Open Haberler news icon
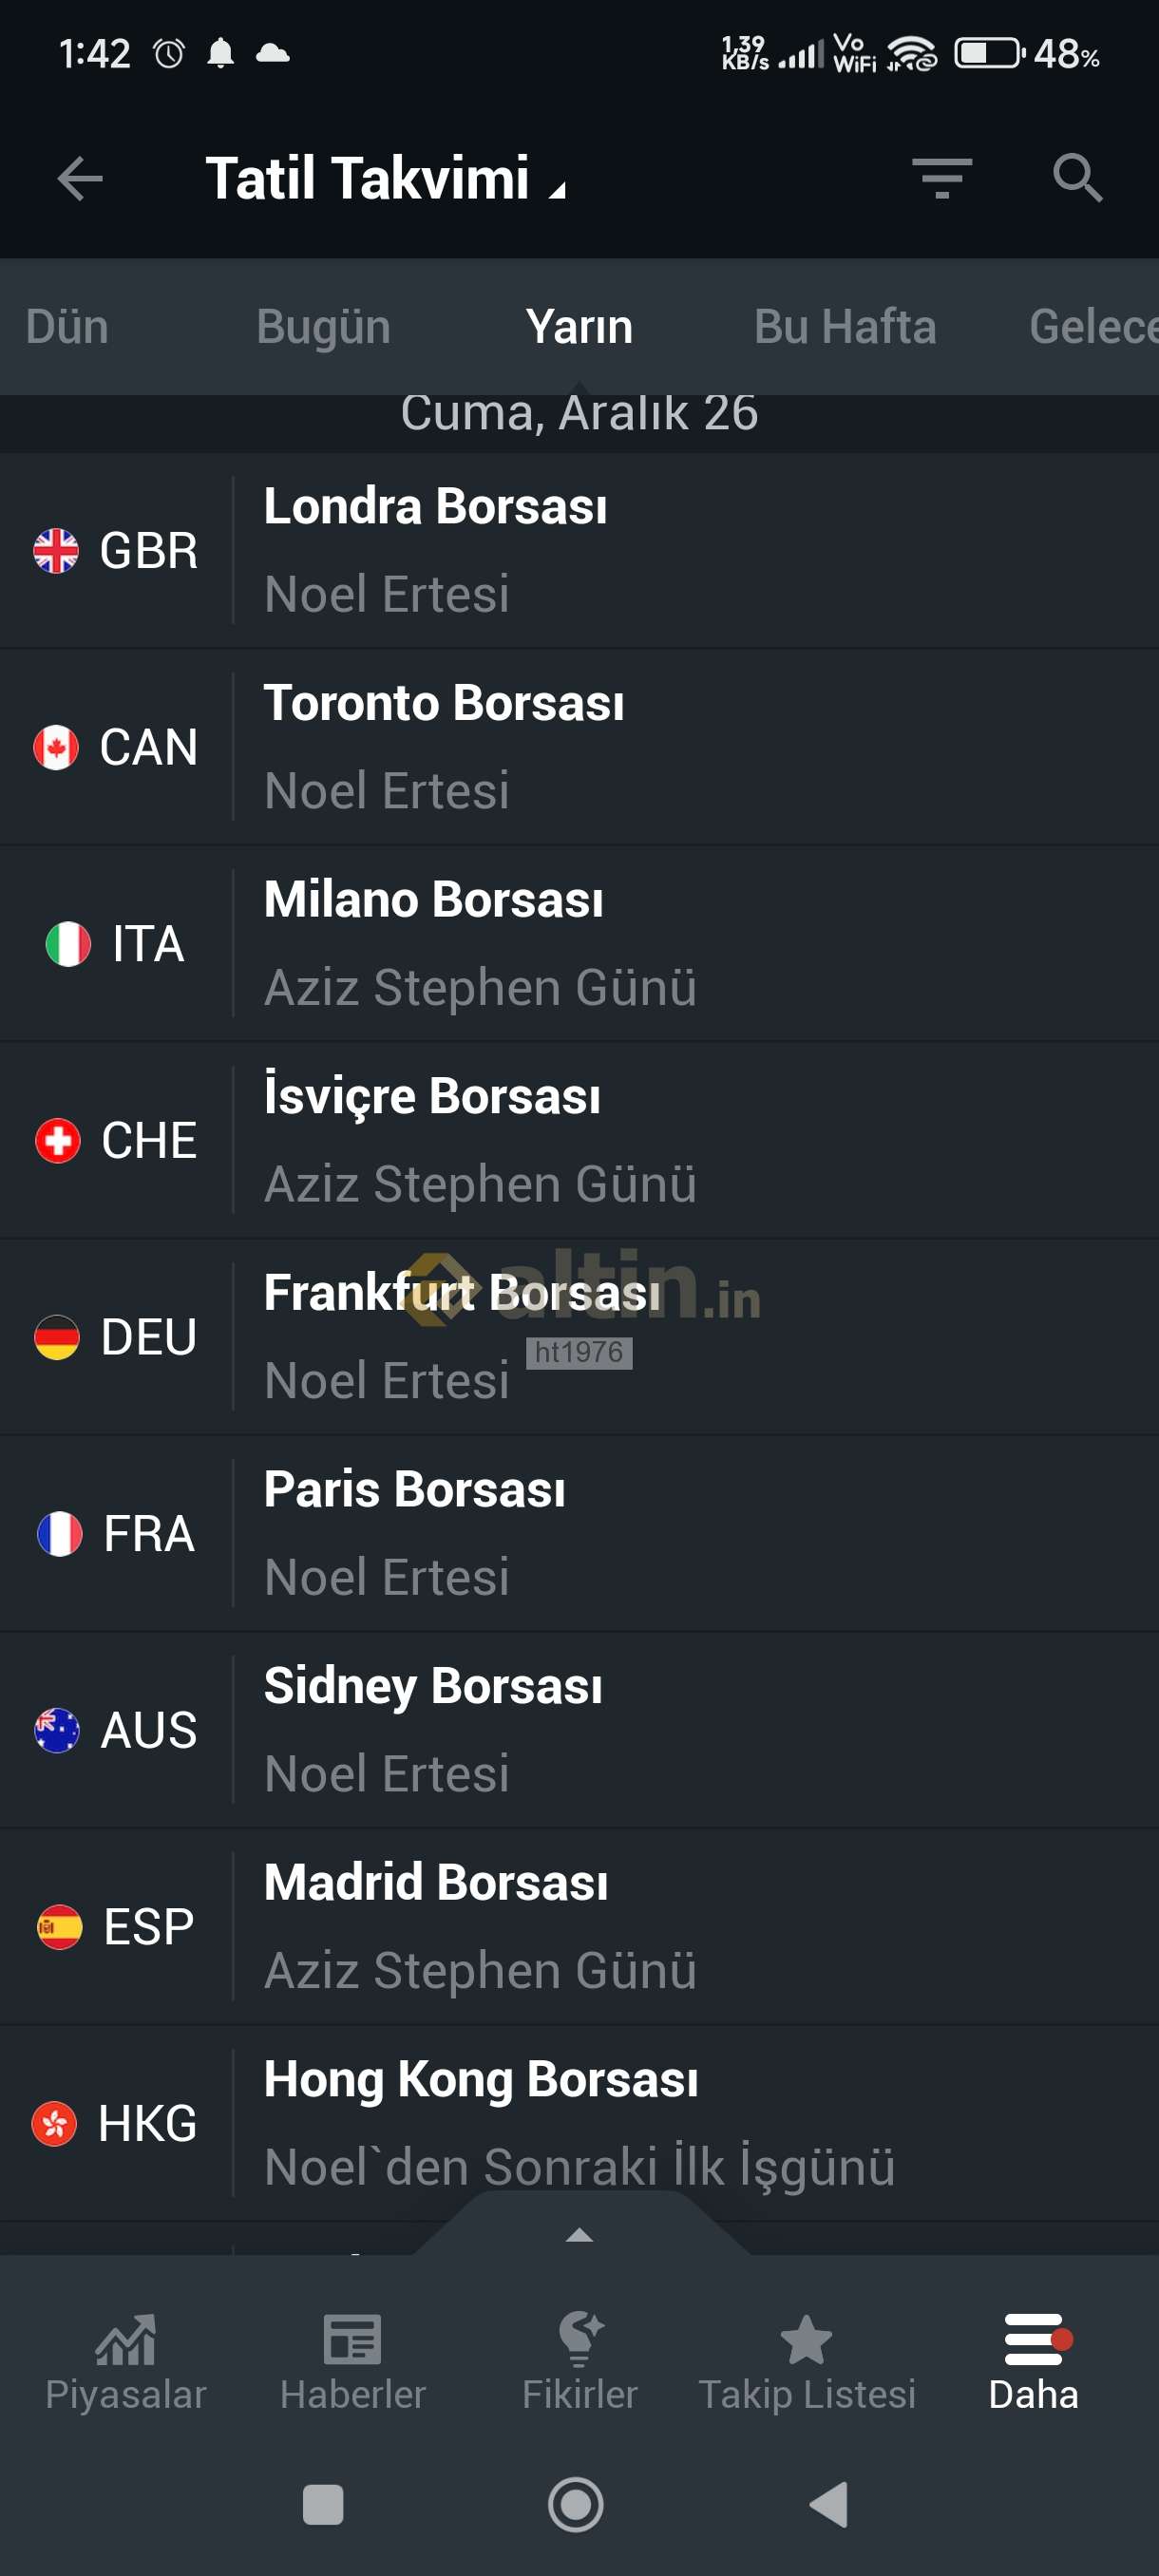Viewport: 1159px width, 2576px height. (353, 2340)
